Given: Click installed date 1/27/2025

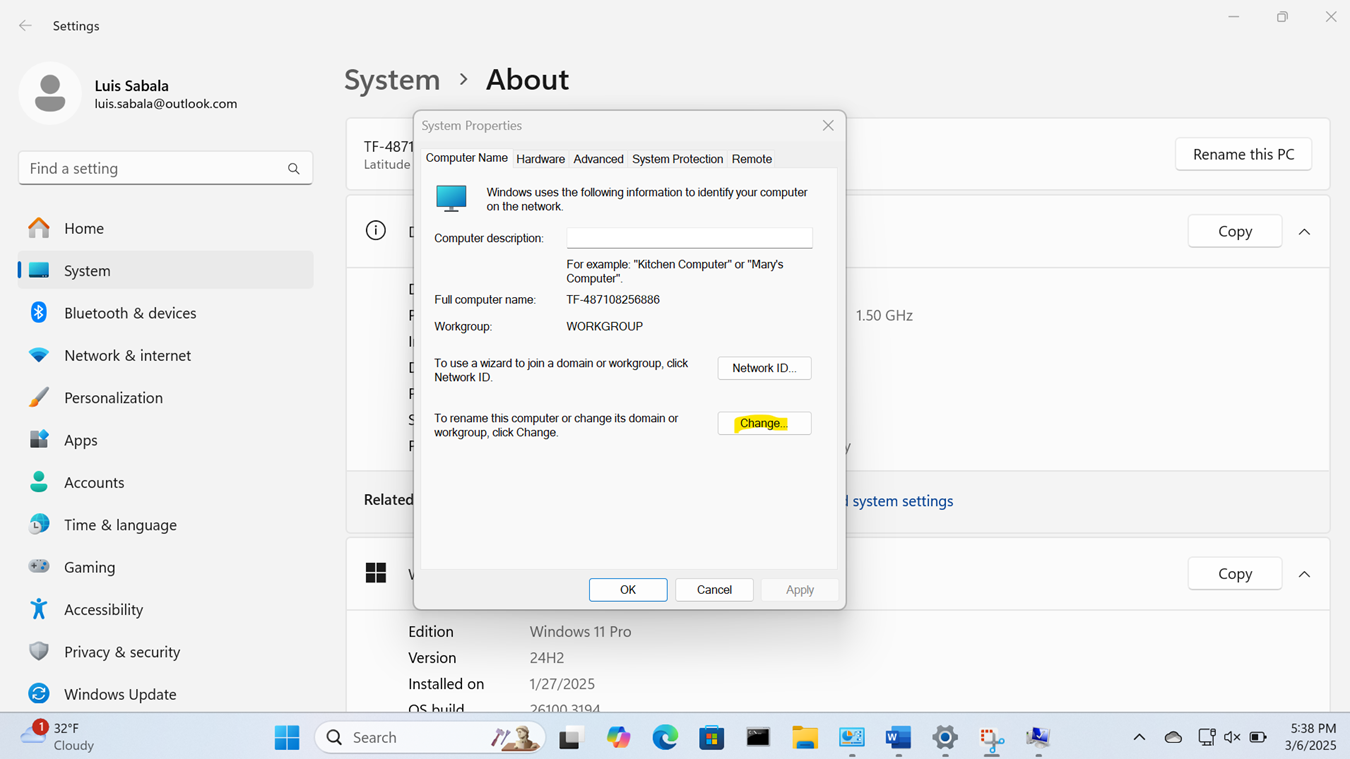Looking at the screenshot, I should pos(562,684).
